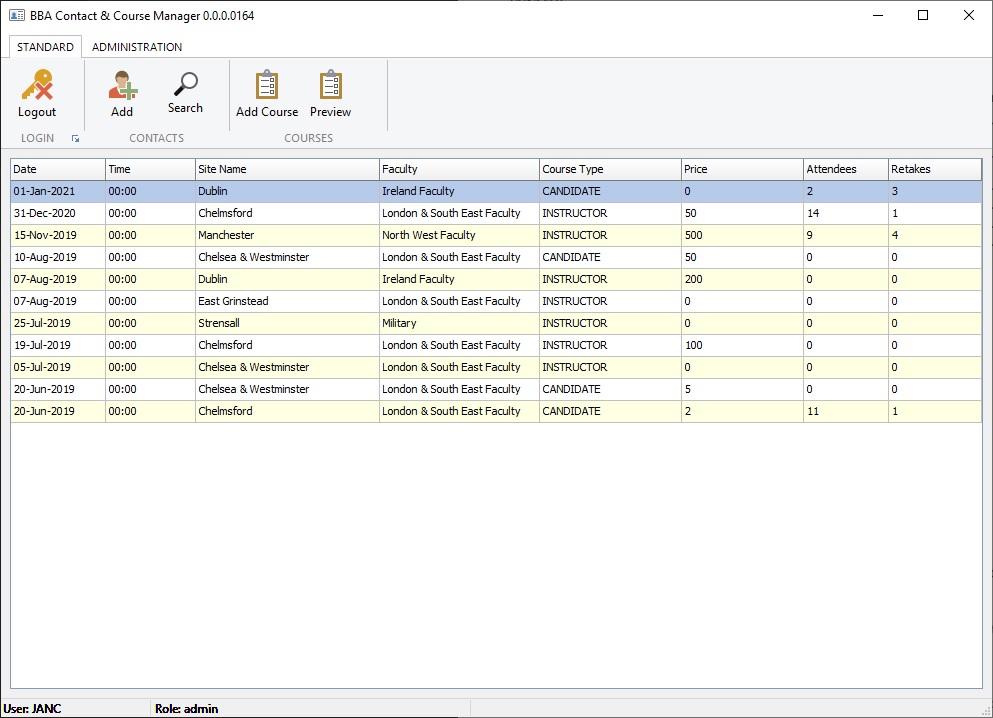Sort courses by Price column header
Viewport: 993px width, 718px height.
(741, 169)
